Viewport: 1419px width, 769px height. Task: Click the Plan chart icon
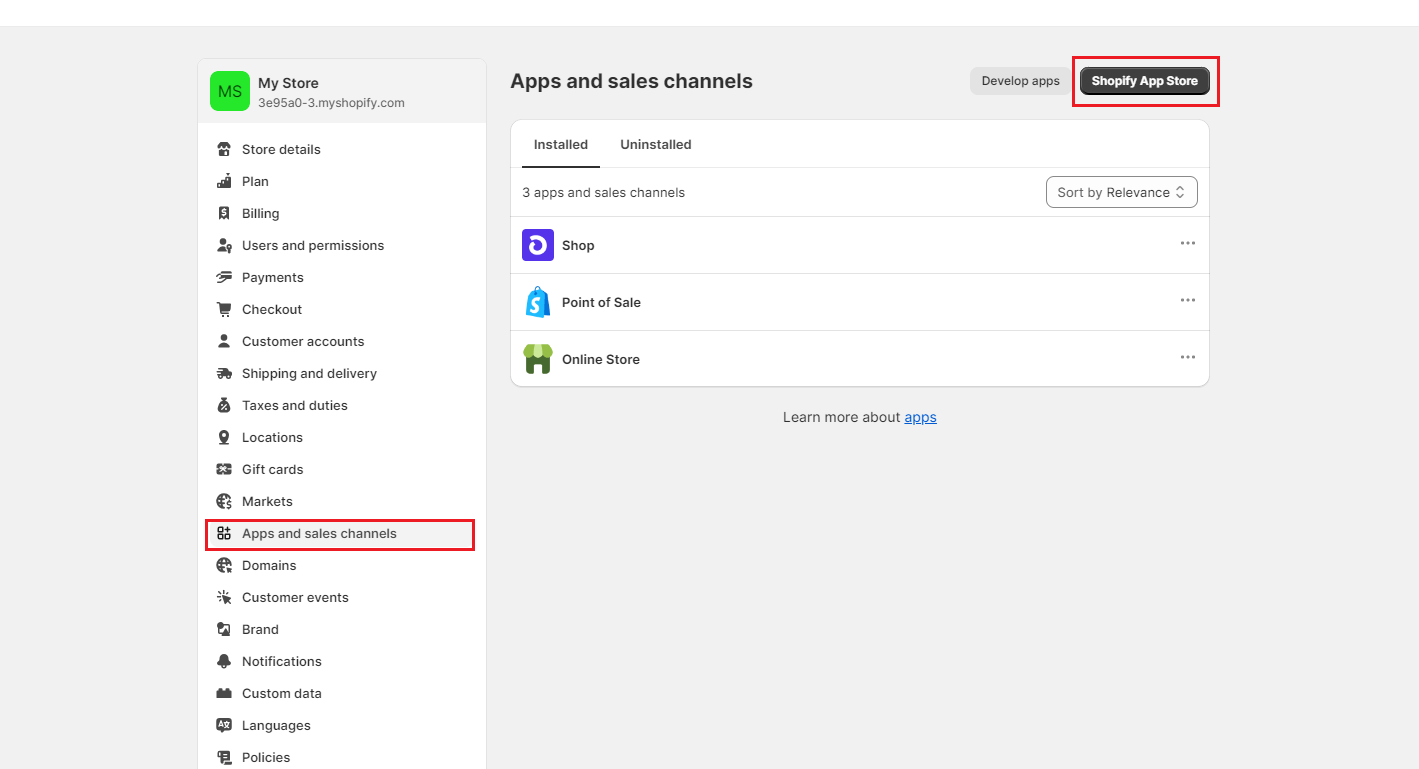pyautogui.click(x=224, y=181)
